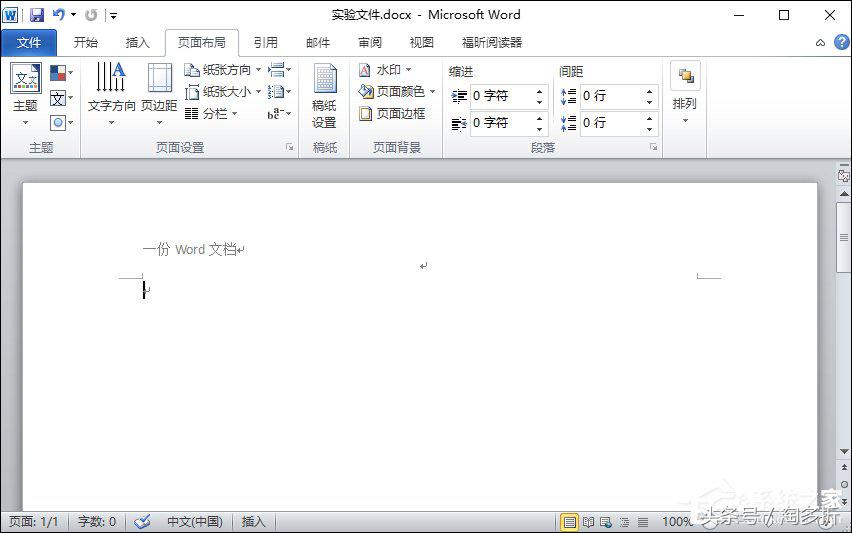Open the 主题 themes gallery
The width and height of the screenshot is (852, 533).
[26, 95]
